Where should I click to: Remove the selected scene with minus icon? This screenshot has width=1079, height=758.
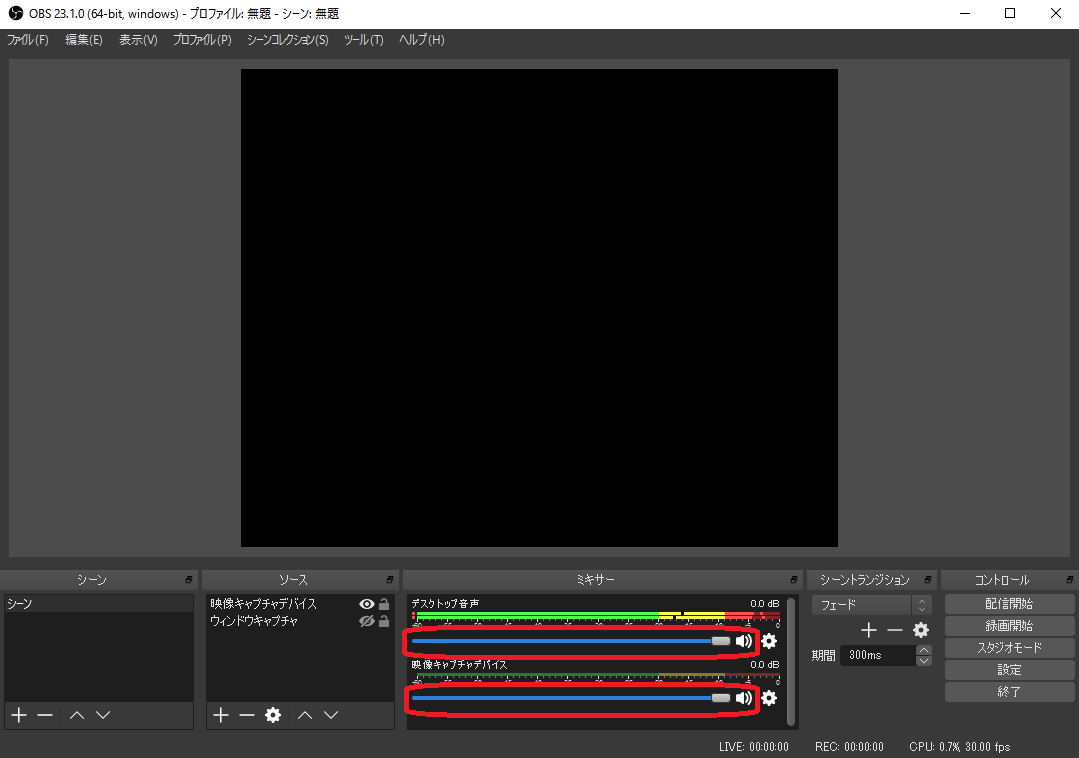[45, 715]
